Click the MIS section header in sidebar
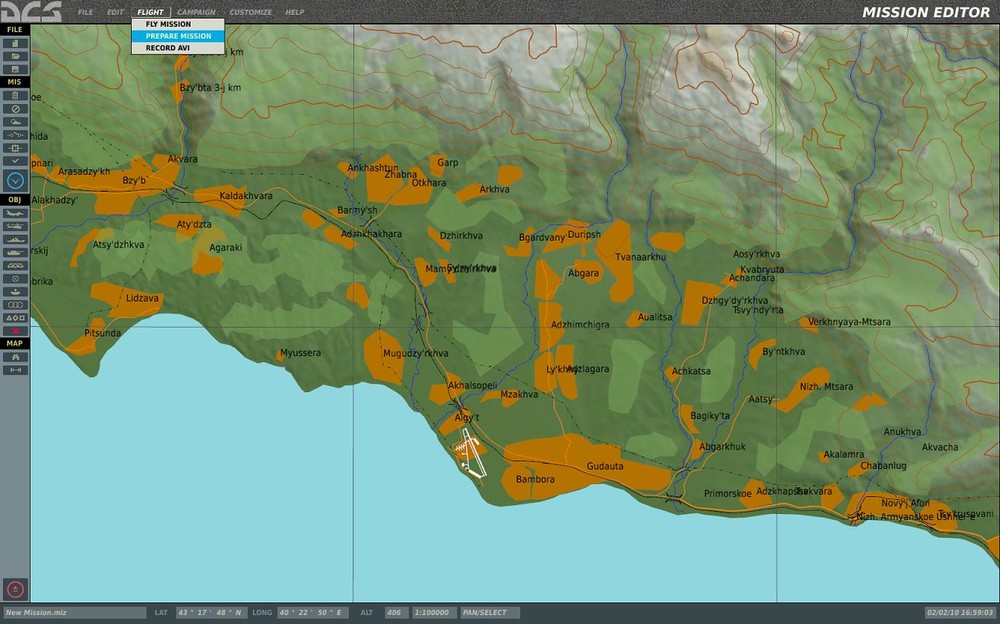The image size is (1000, 624). pos(15,82)
